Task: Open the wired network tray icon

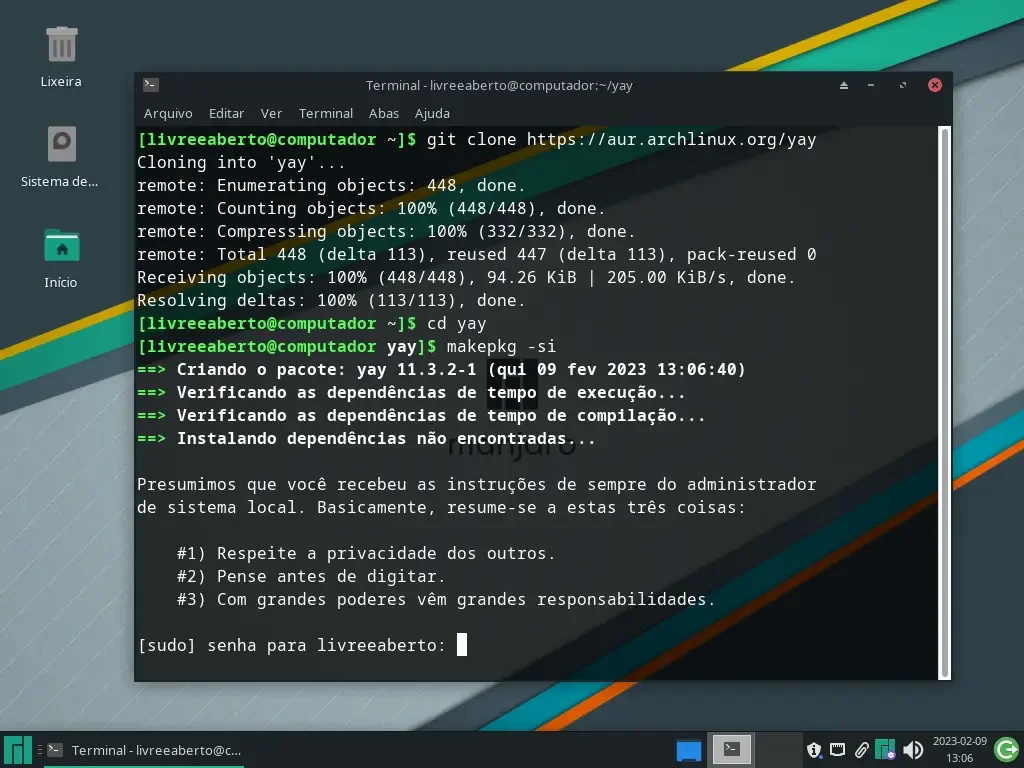Action: click(837, 750)
